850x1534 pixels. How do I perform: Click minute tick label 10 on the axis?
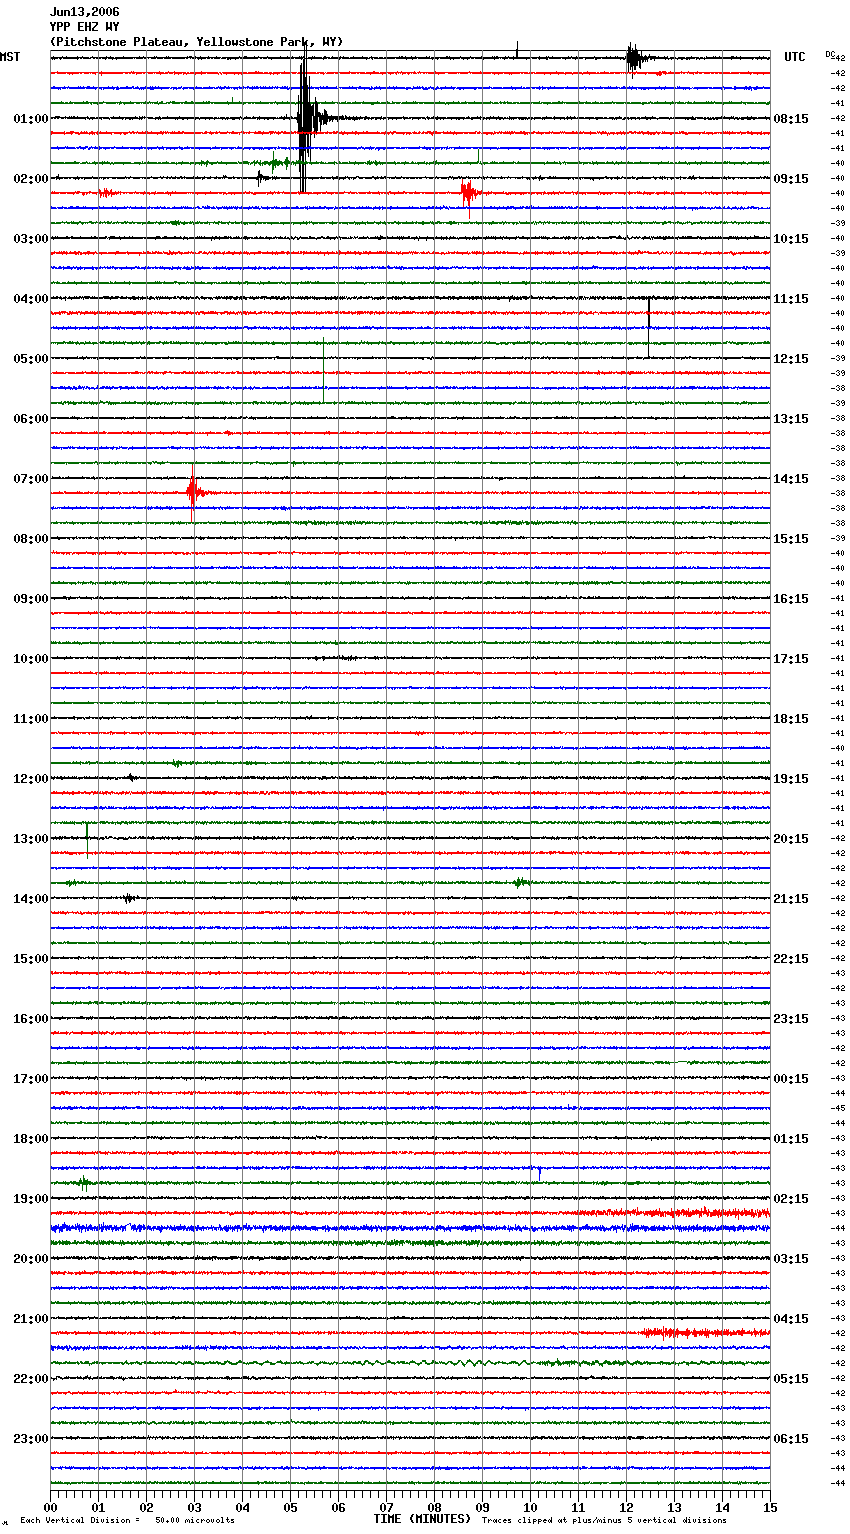[530, 1507]
